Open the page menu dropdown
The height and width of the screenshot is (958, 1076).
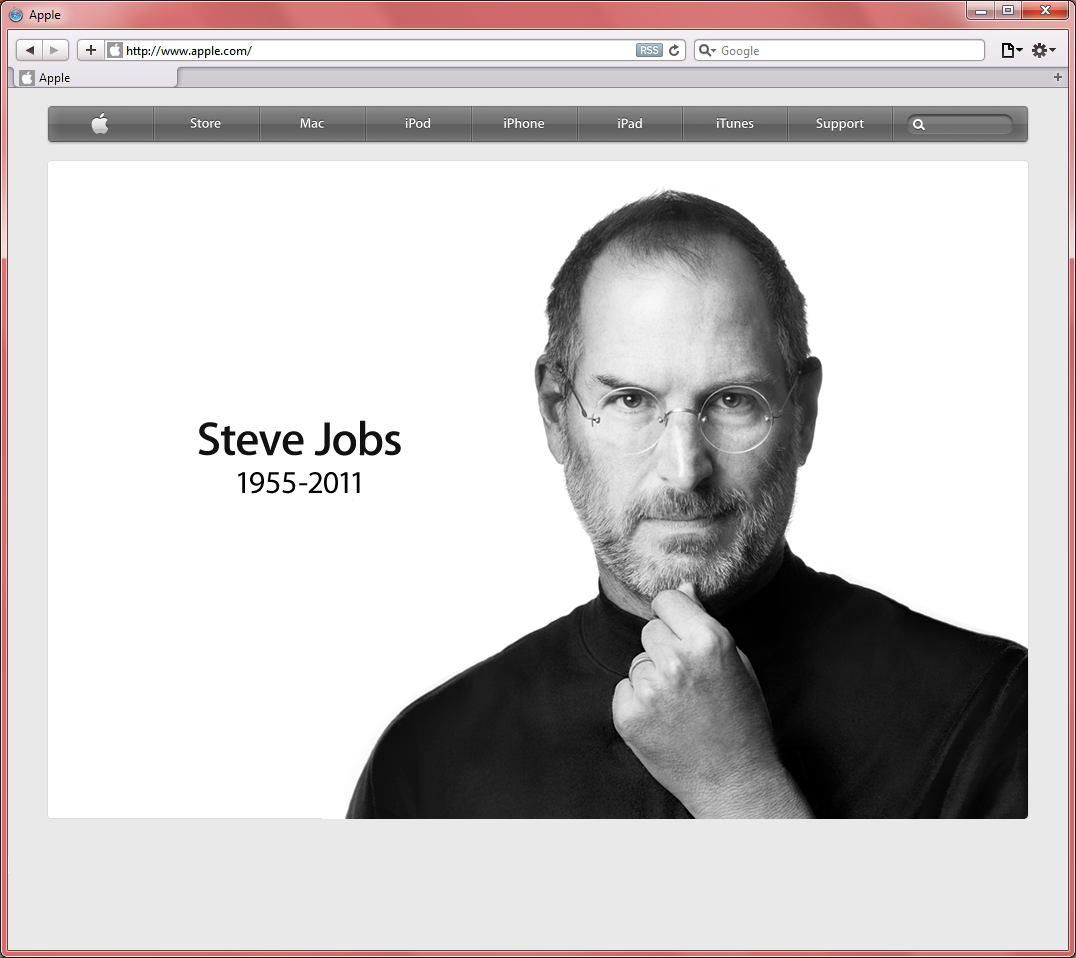click(x=1012, y=50)
